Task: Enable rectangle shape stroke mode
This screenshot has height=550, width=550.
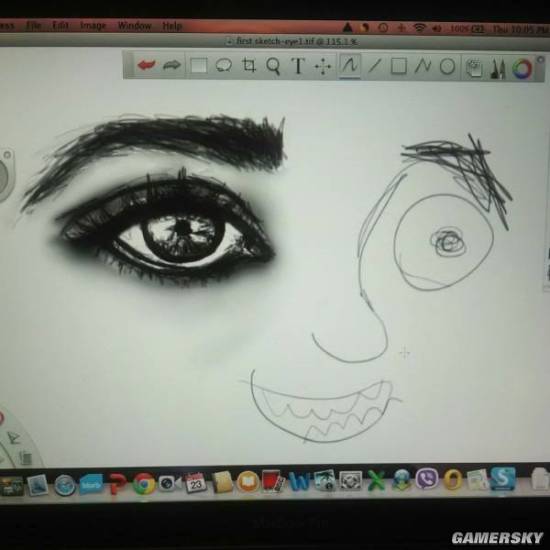Action: click(398, 66)
